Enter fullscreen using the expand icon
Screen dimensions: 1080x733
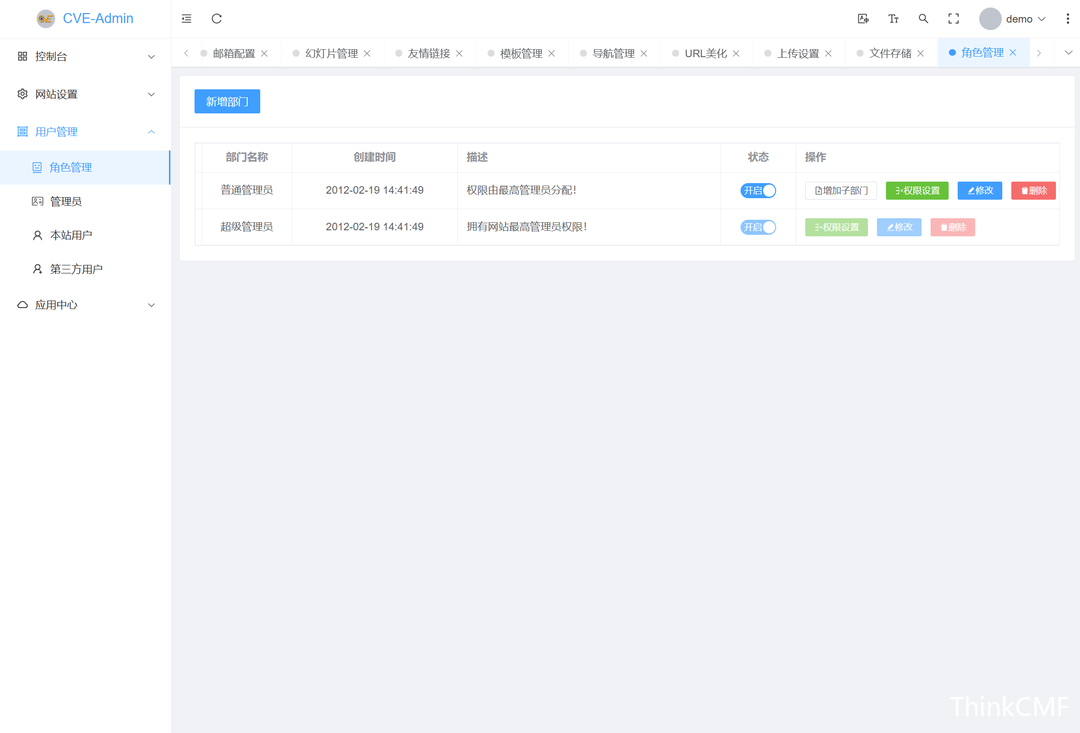coord(953,19)
